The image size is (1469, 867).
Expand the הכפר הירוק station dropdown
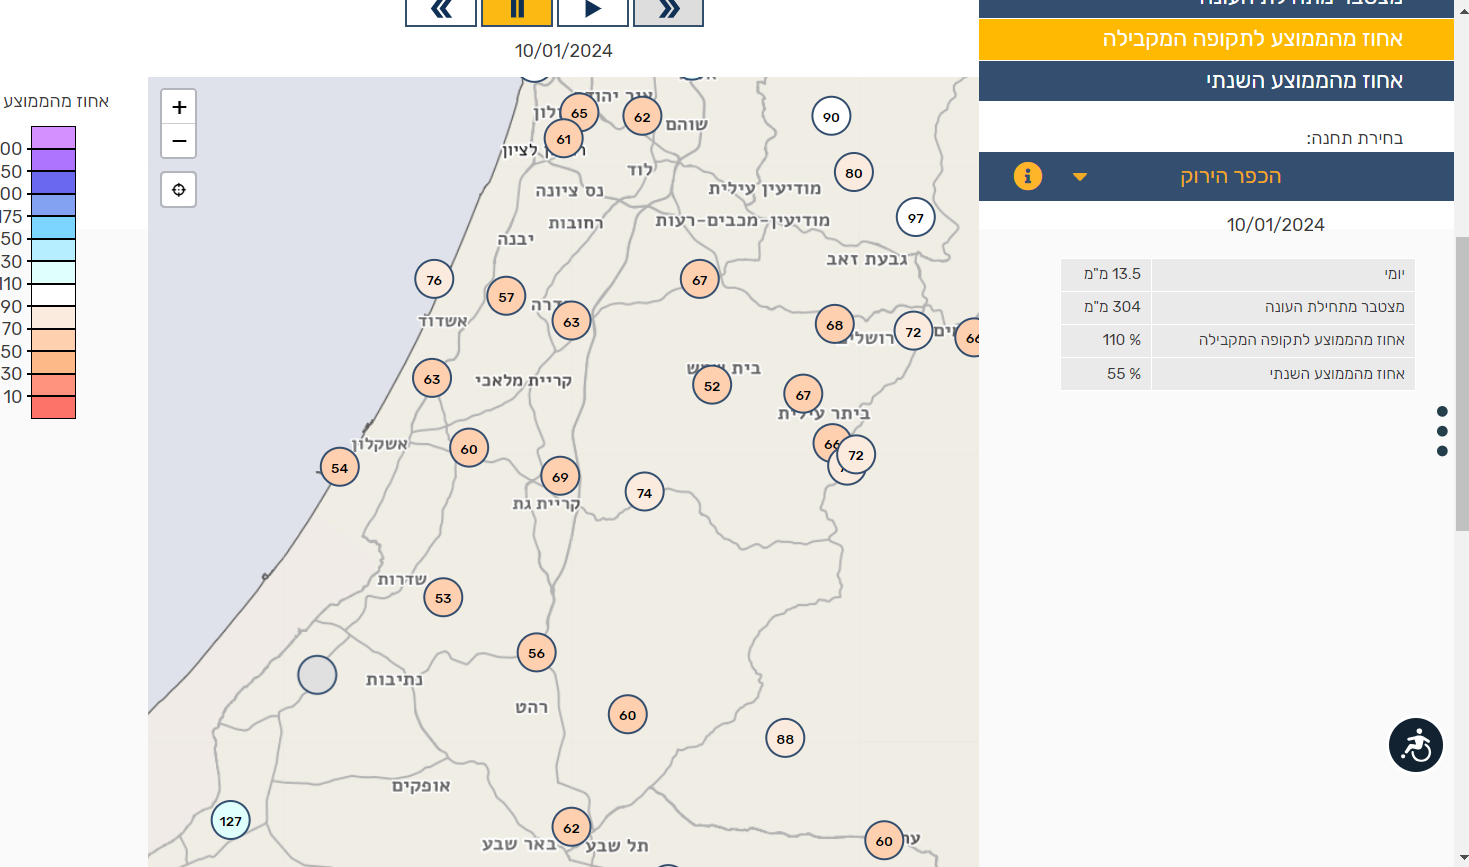[x=1080, y=177]
